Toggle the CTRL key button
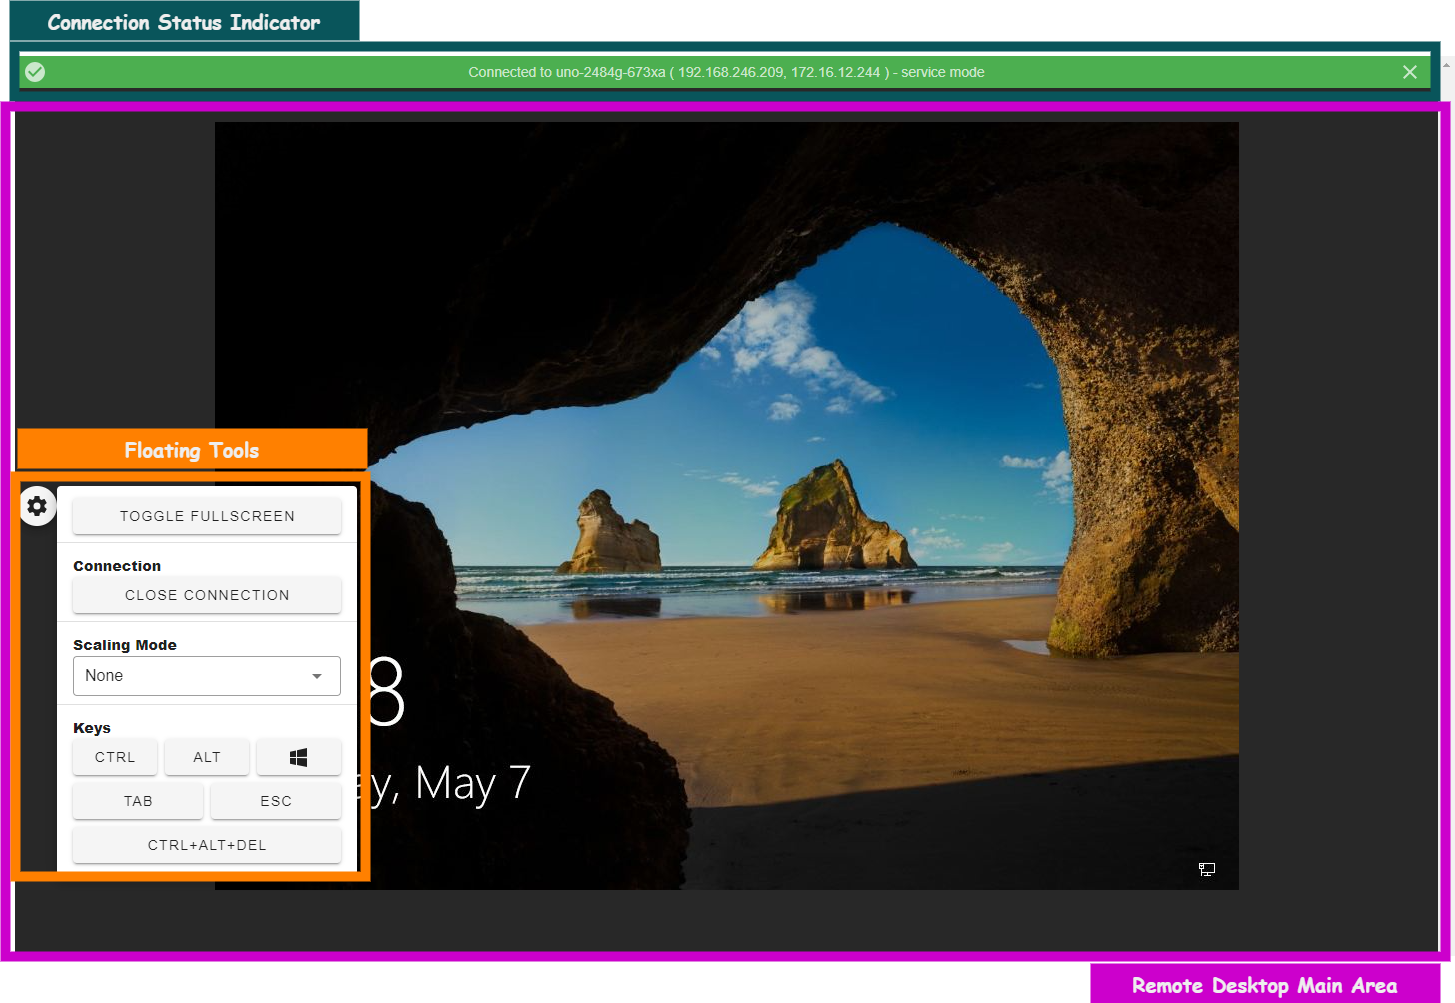The image size is (1455, 1003). click(x=115, y=757)
